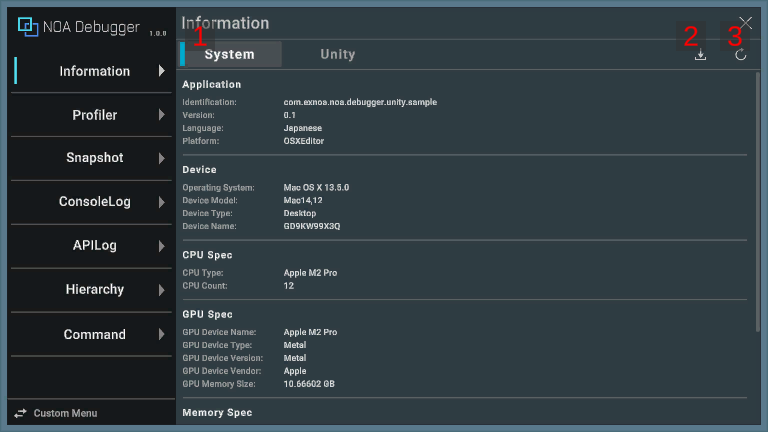Viewport: 768px width, 432px height.
Task: Click the Language value Japanese
Action: [303, 128]
